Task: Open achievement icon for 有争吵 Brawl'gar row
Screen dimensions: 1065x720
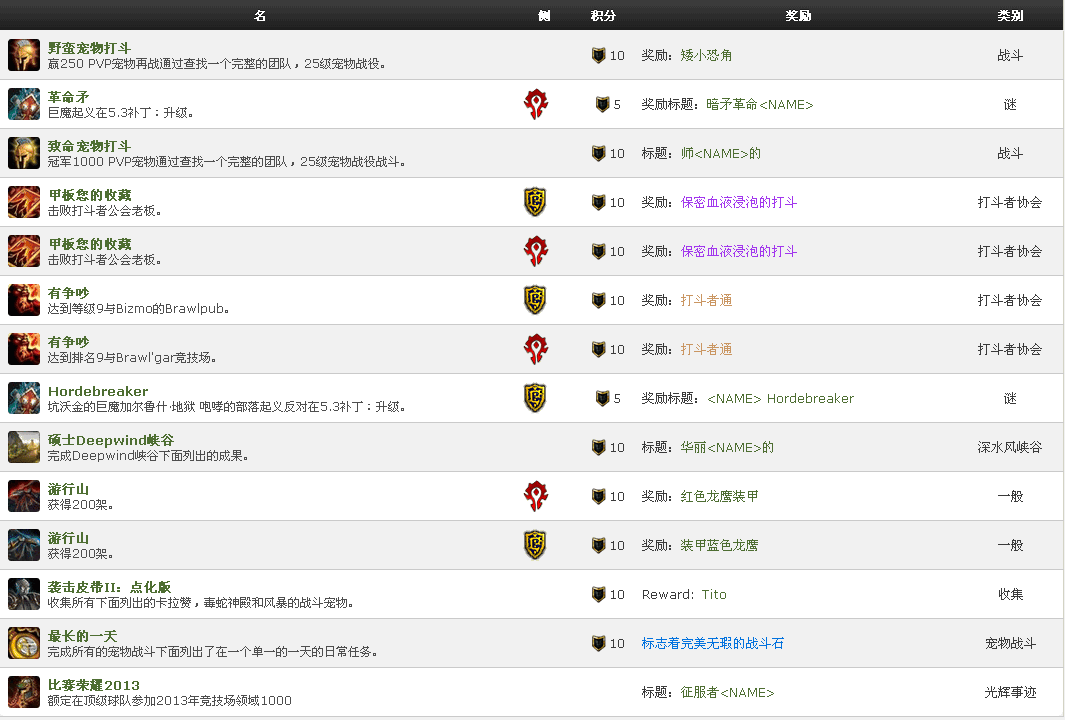Action: [x=24, y=349]
